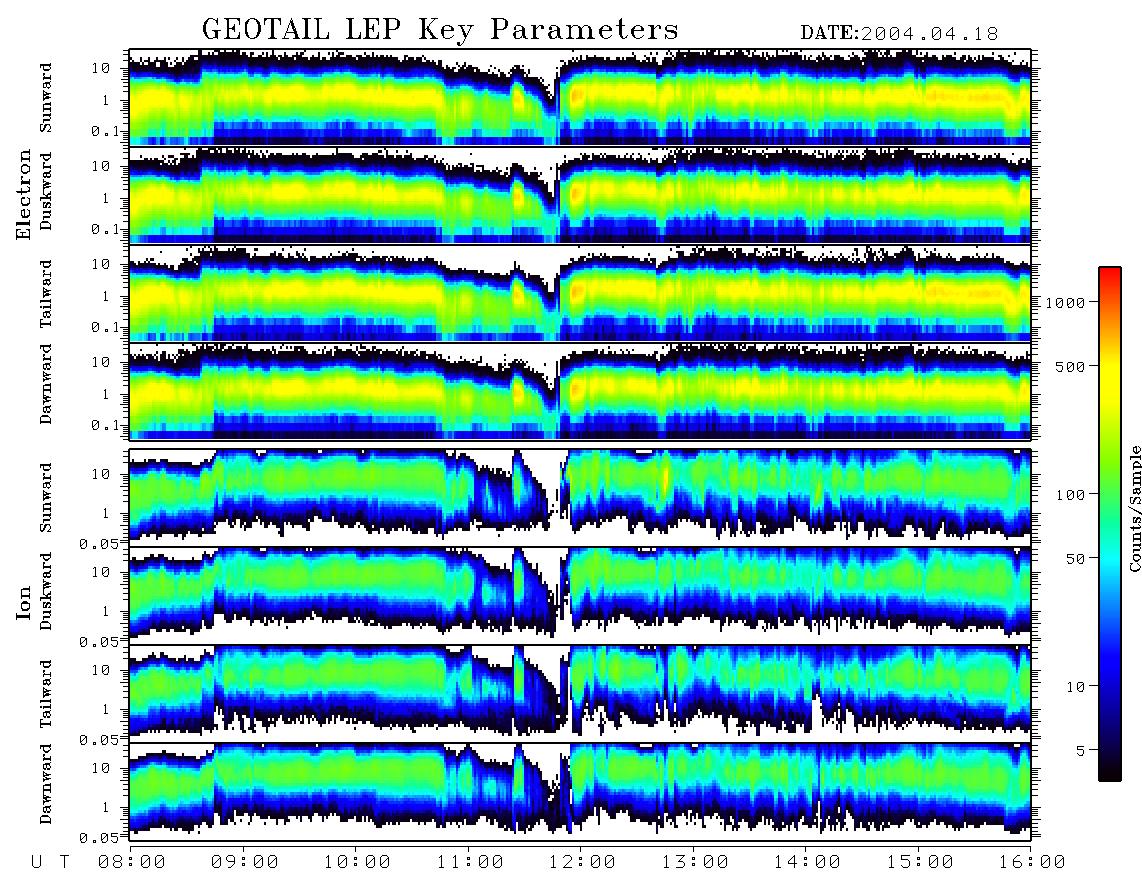Click the 12:00 time tick label
Viewport: 1142px width, 880px height.
[x=582, y=862]
